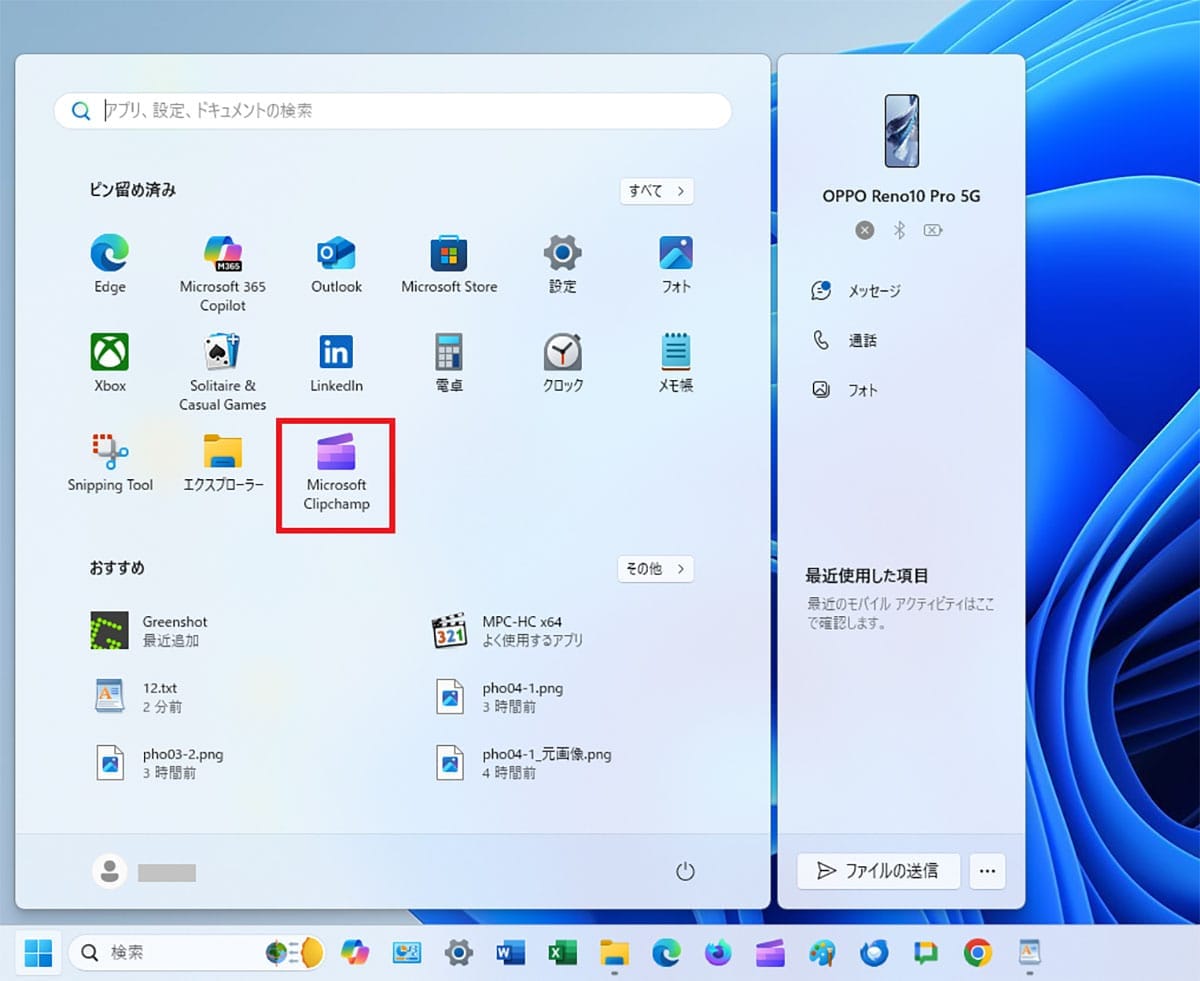Open Microsoft Store pinned app
1200x981 pixels.
(449, 265)
